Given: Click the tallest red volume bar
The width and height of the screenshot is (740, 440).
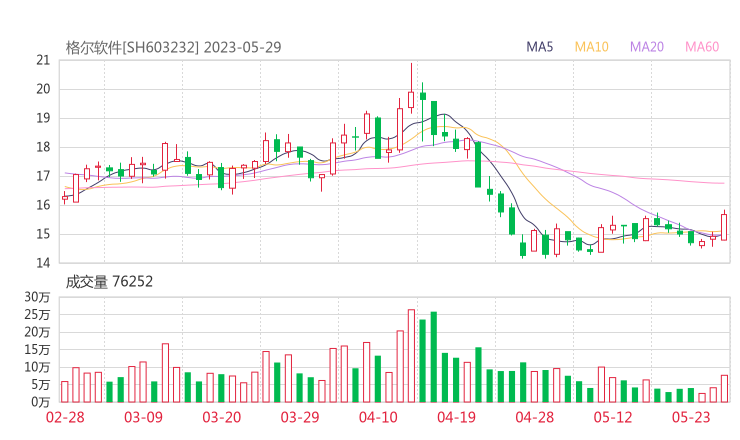Looking at the screenshot, I should (411, 356).
